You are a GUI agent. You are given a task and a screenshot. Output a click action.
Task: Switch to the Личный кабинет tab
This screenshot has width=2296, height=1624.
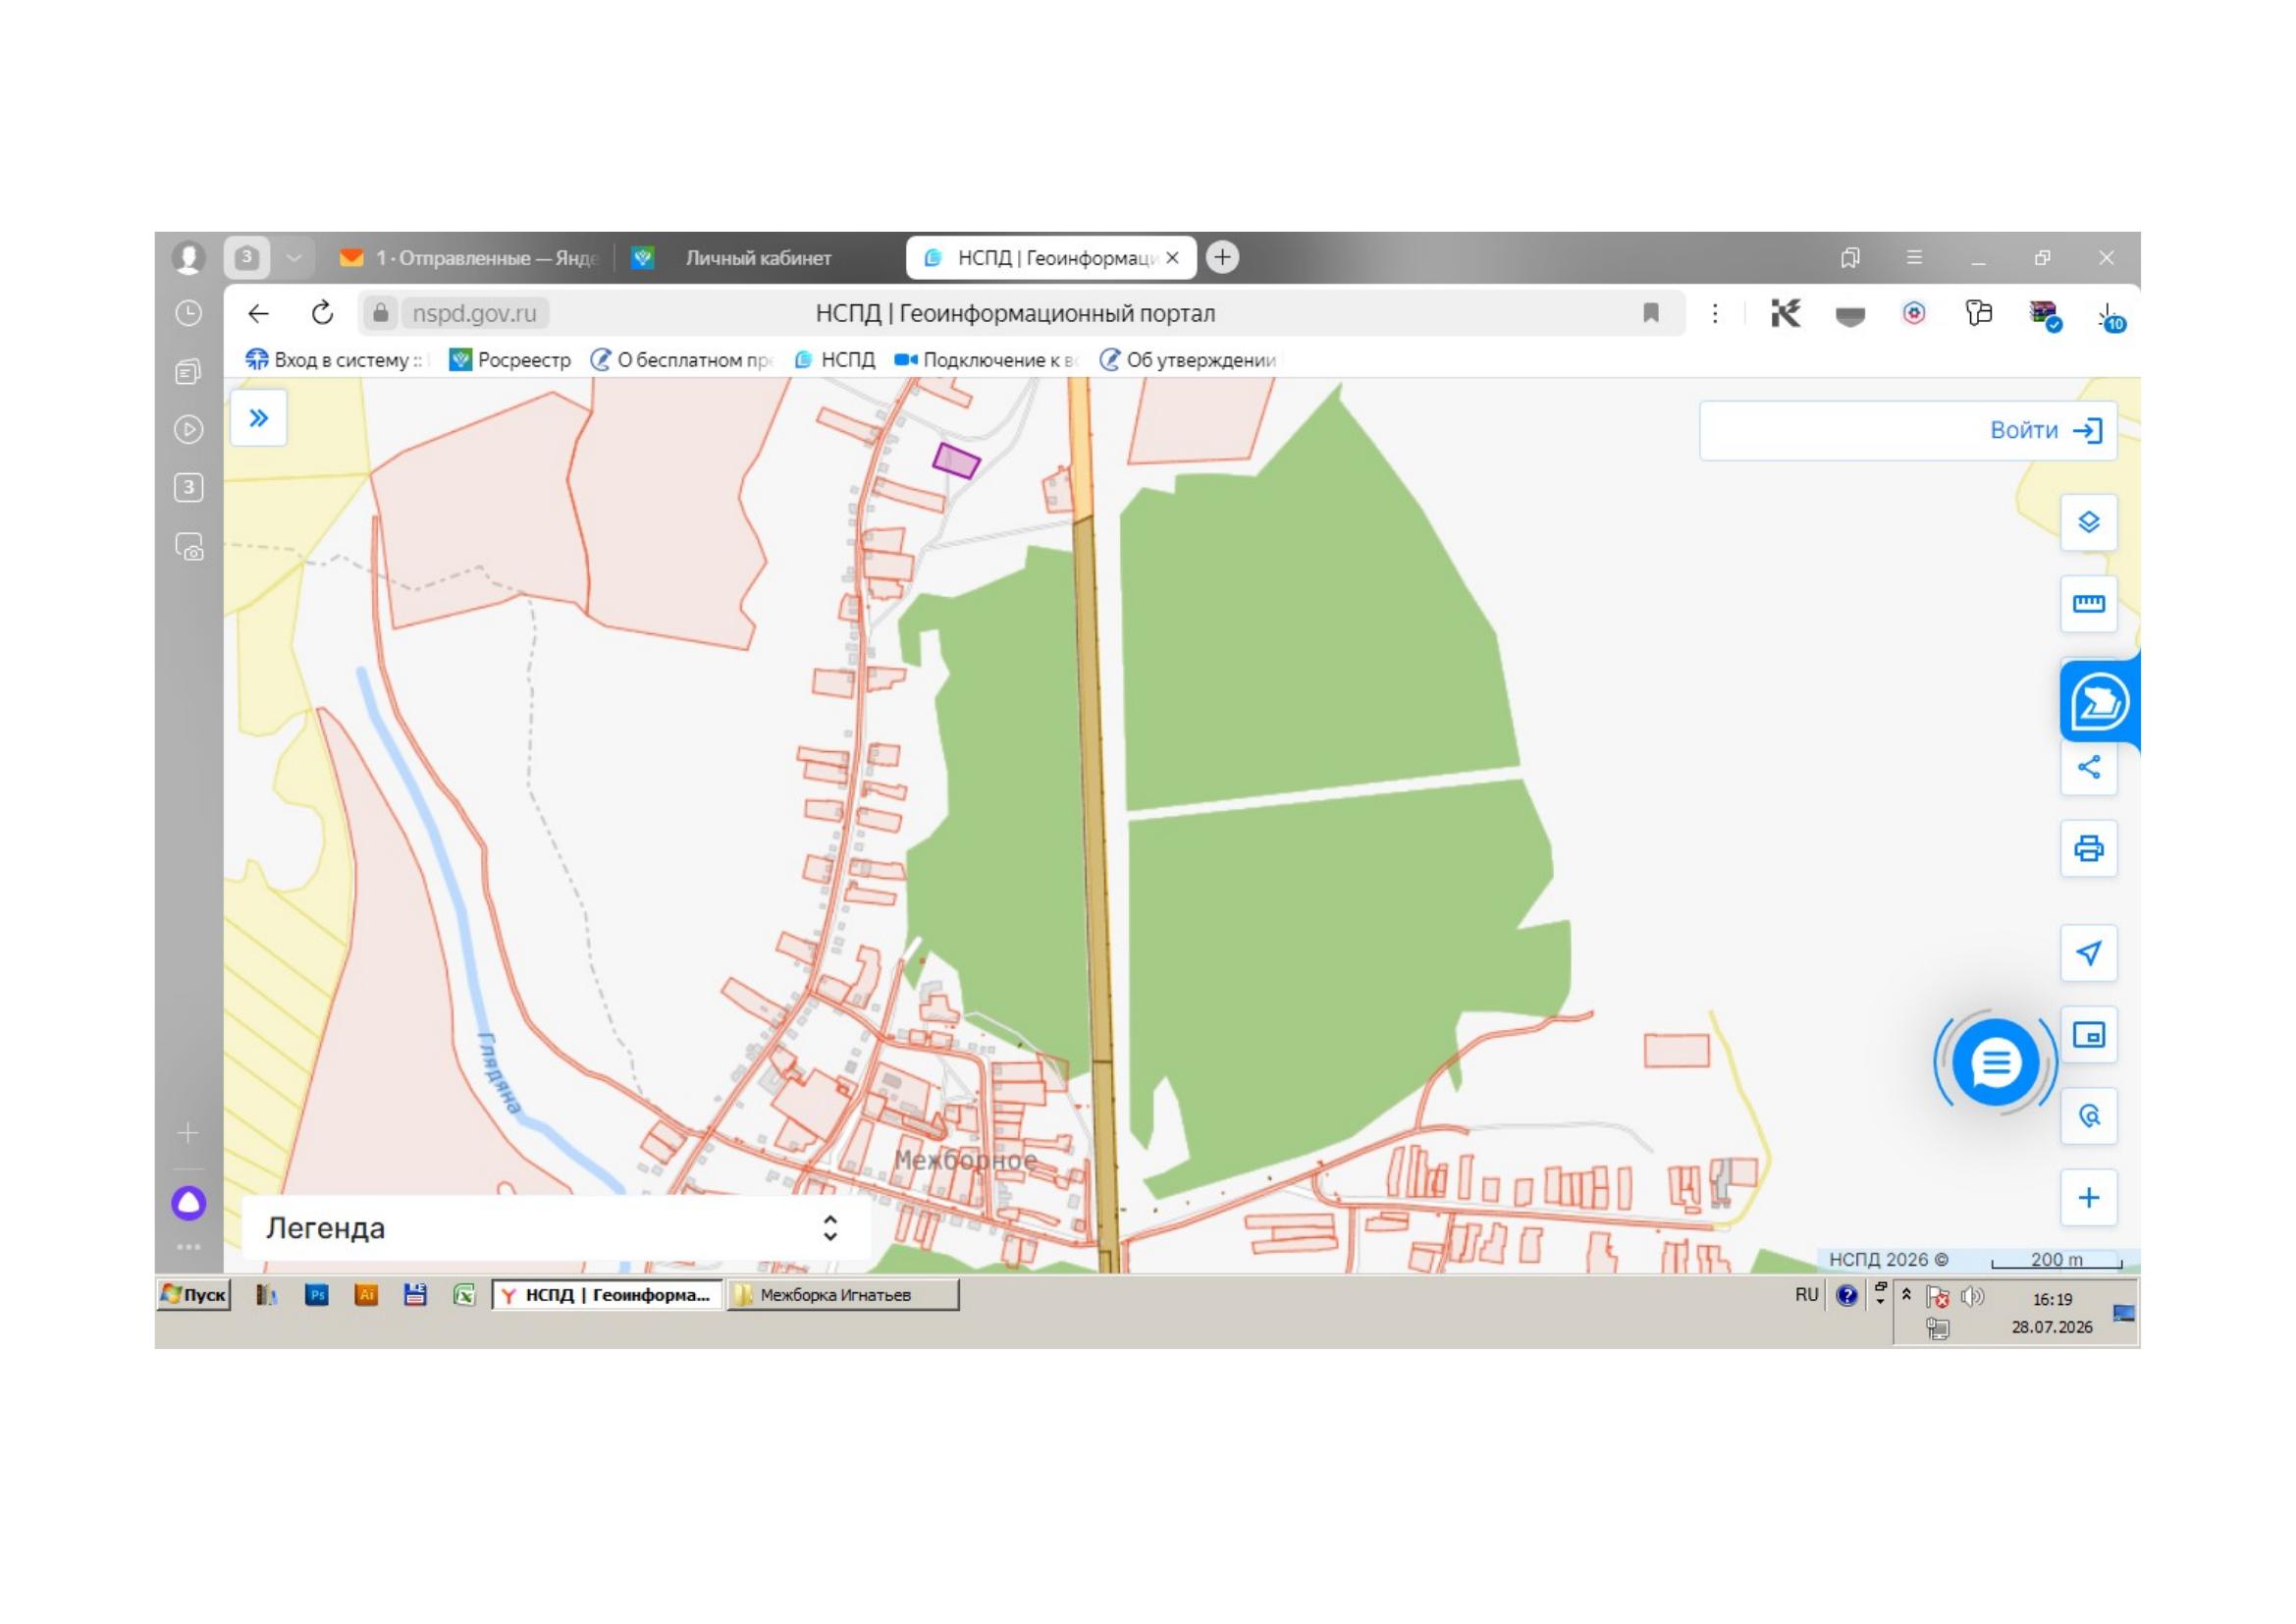click(x=757, y=258)
